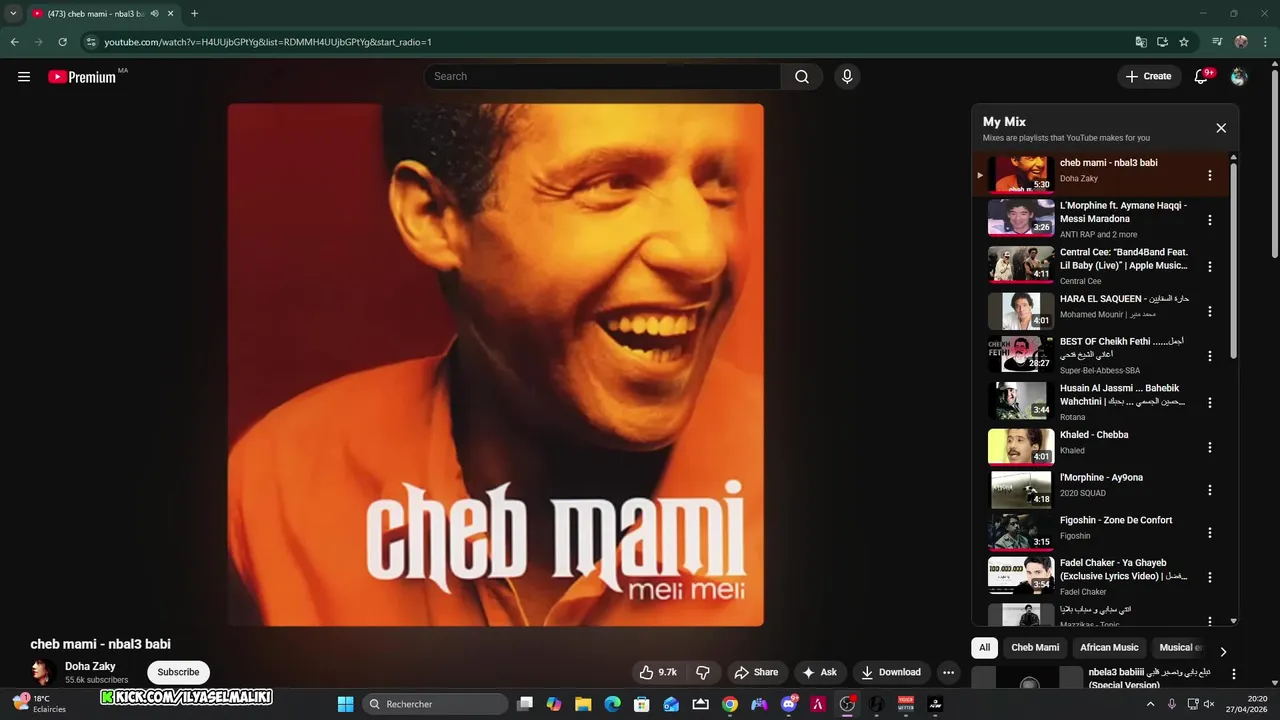Open options for cheb mami - nbal3 babi
The height and width of the screenshot is (720, 1280).
point(1209,176)
